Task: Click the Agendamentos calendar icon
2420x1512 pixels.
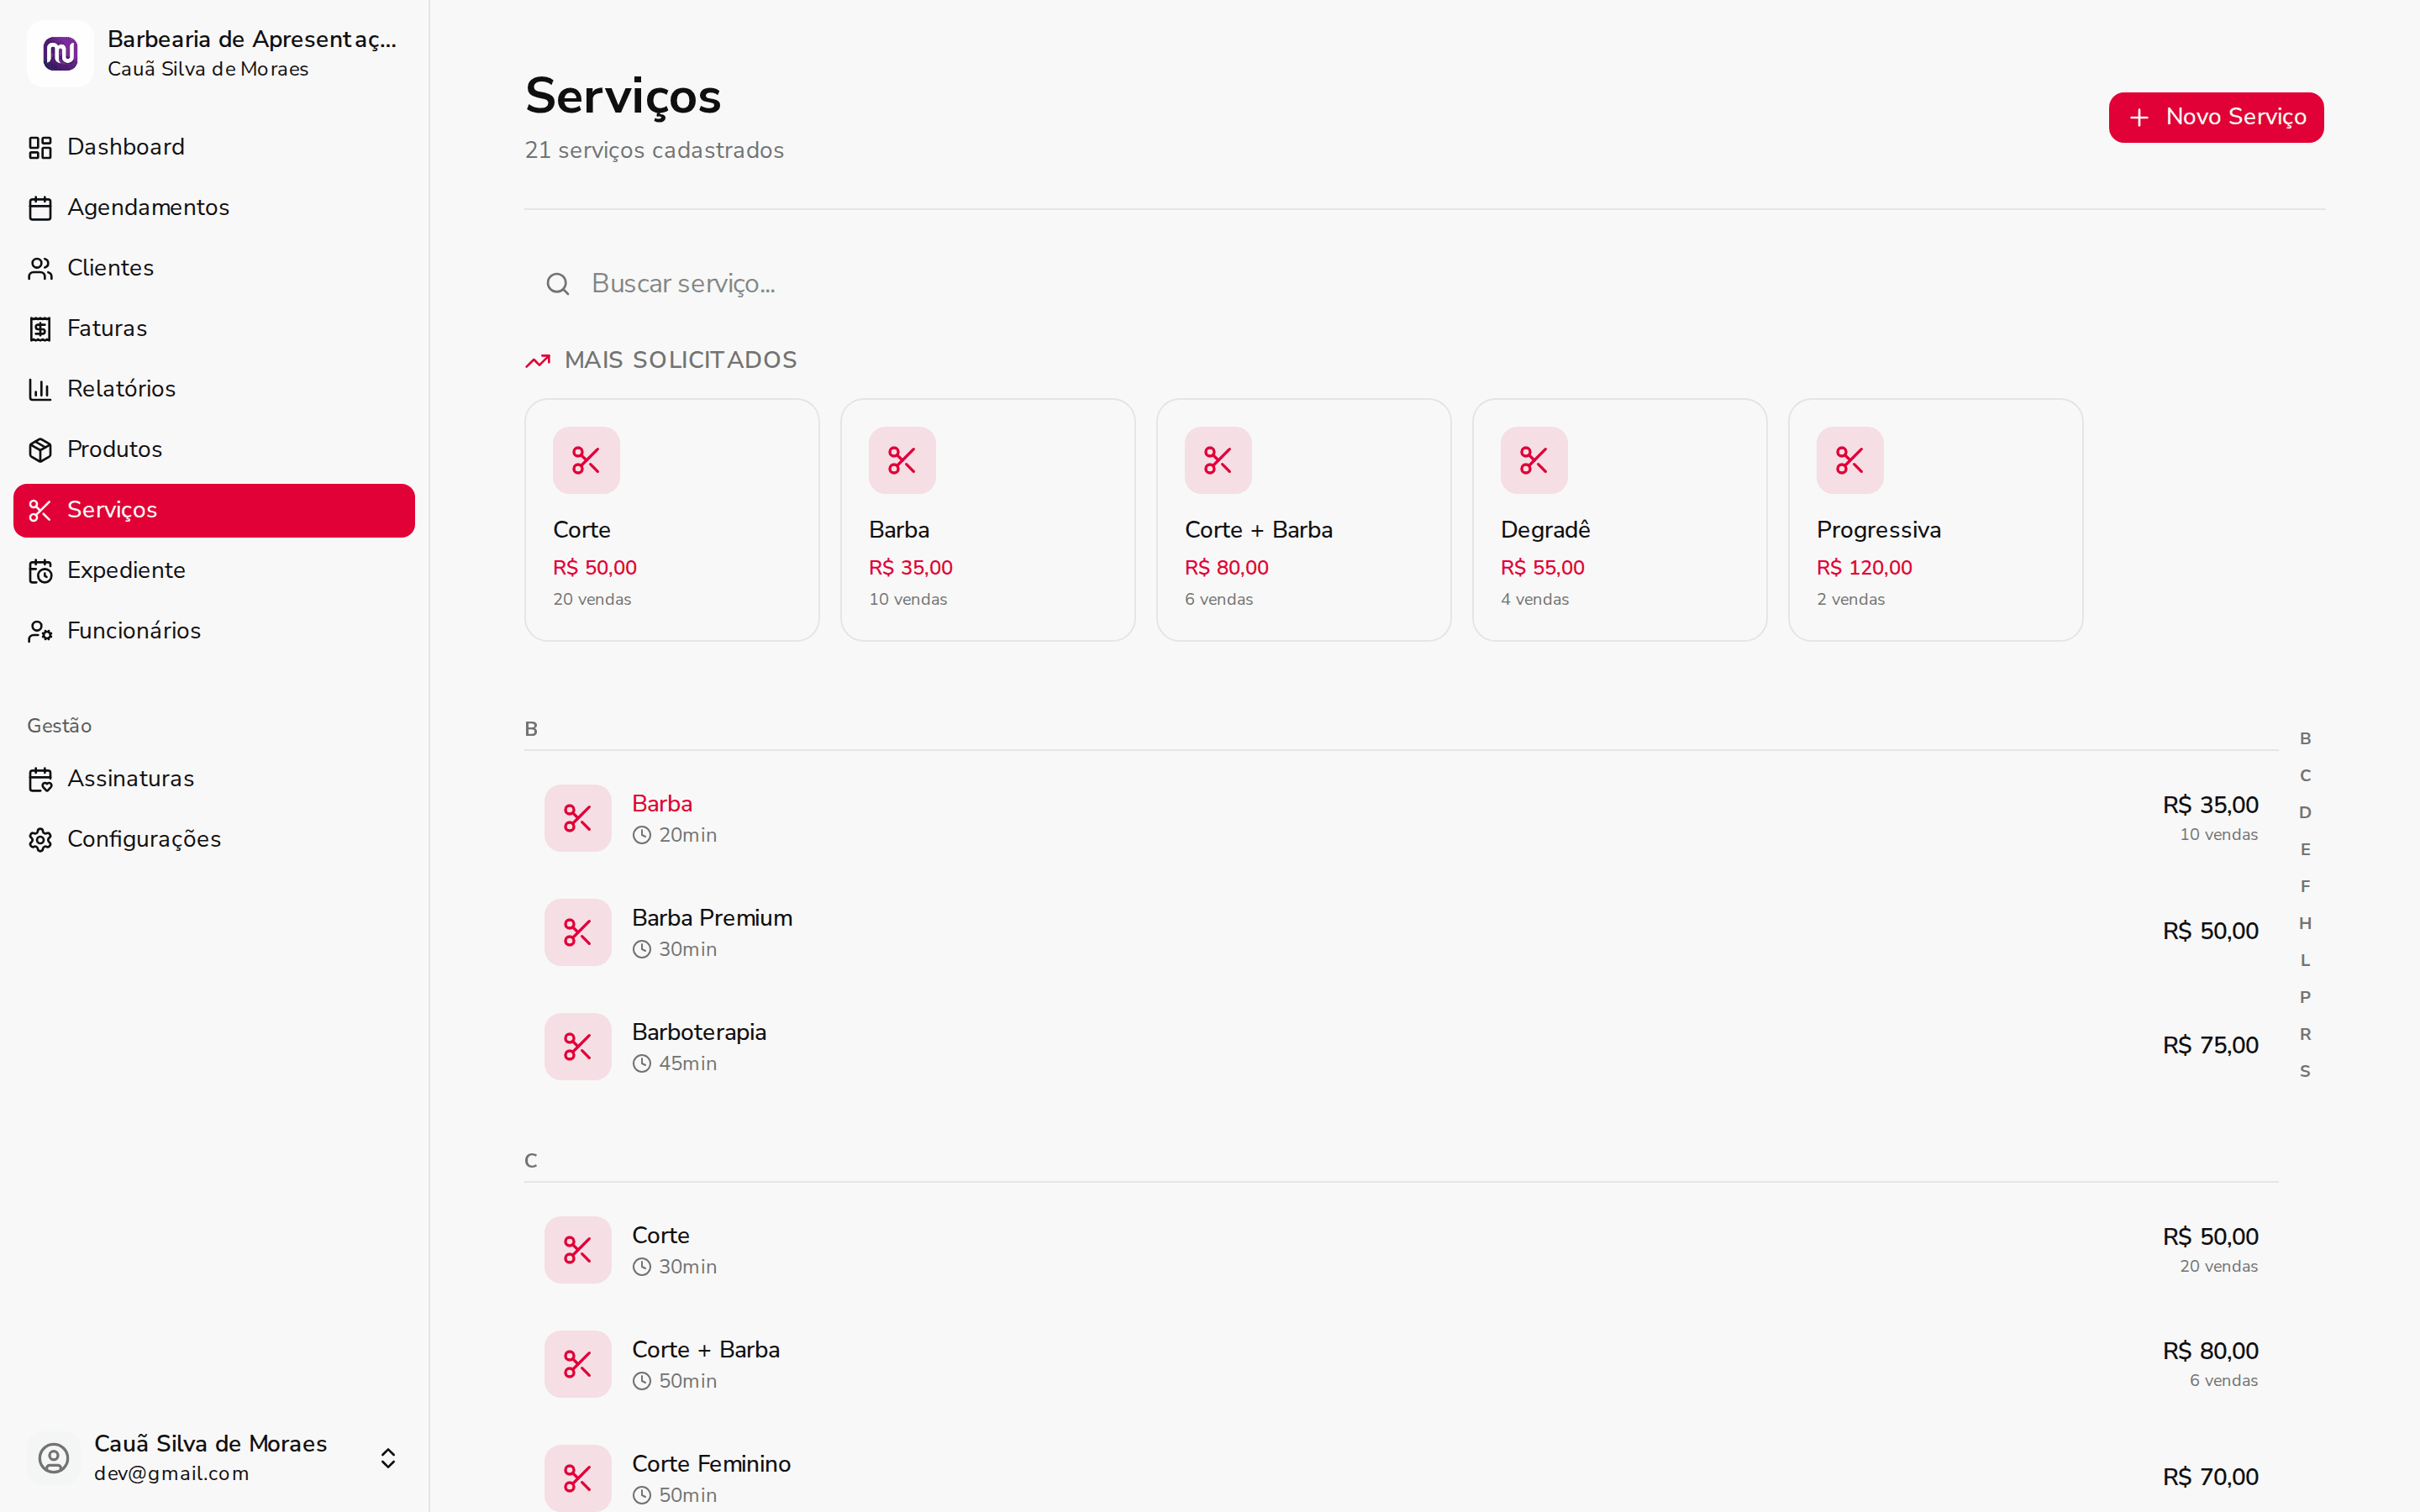Action: [40, 208]
